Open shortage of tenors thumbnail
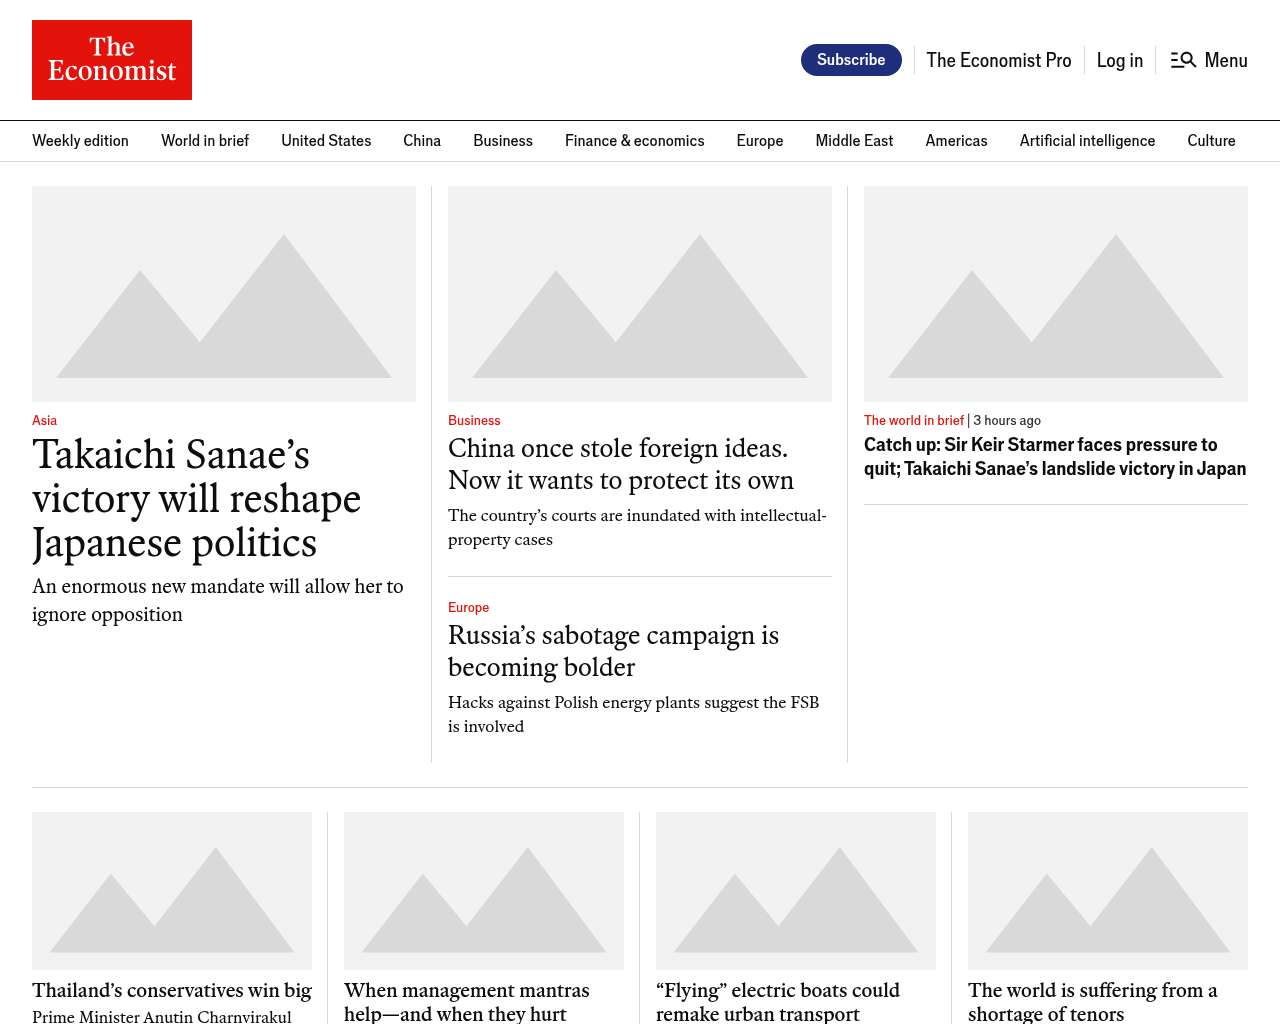The image size is (1280, 1024). pyautogui.click(x=1108, y=891)
